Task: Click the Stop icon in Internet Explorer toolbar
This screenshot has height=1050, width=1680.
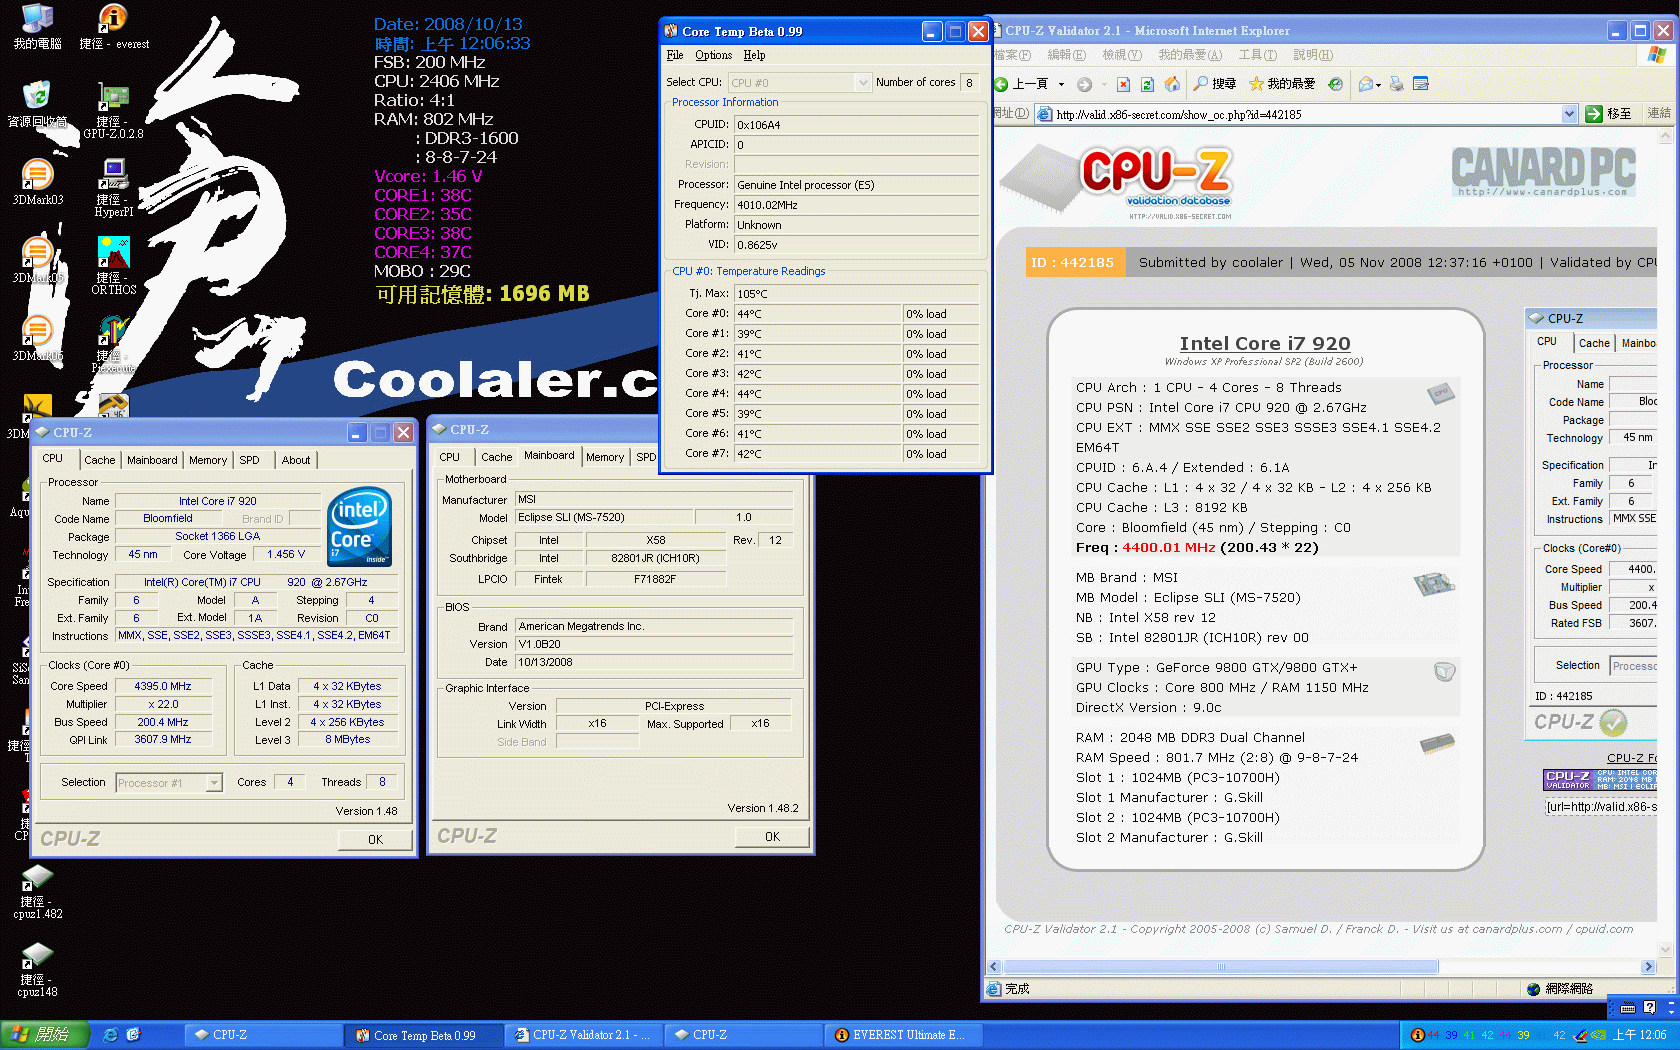Action: pos(1123,84)
